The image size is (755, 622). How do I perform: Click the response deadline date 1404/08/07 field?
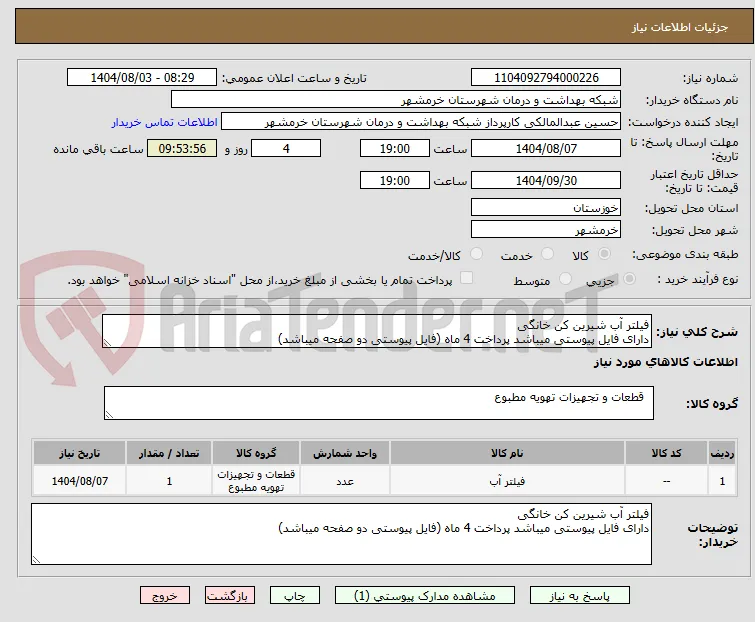point(546,148)
